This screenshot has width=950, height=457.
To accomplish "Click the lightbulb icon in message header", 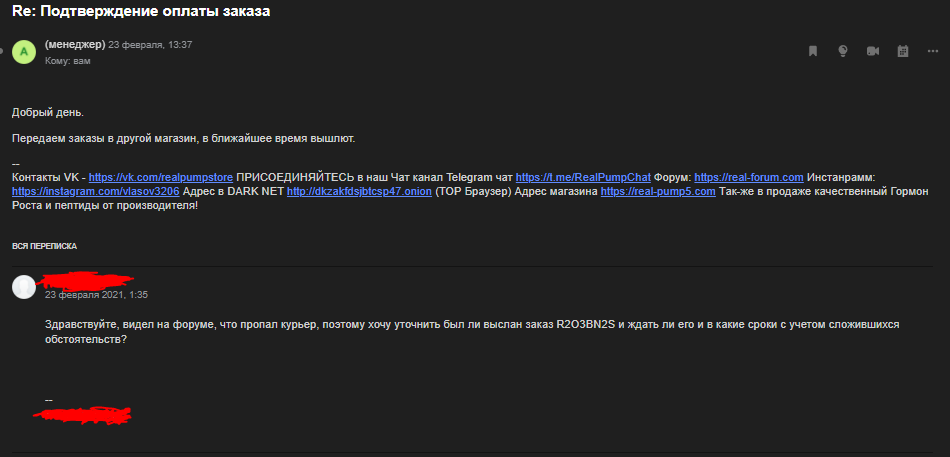I will [842, 51].
